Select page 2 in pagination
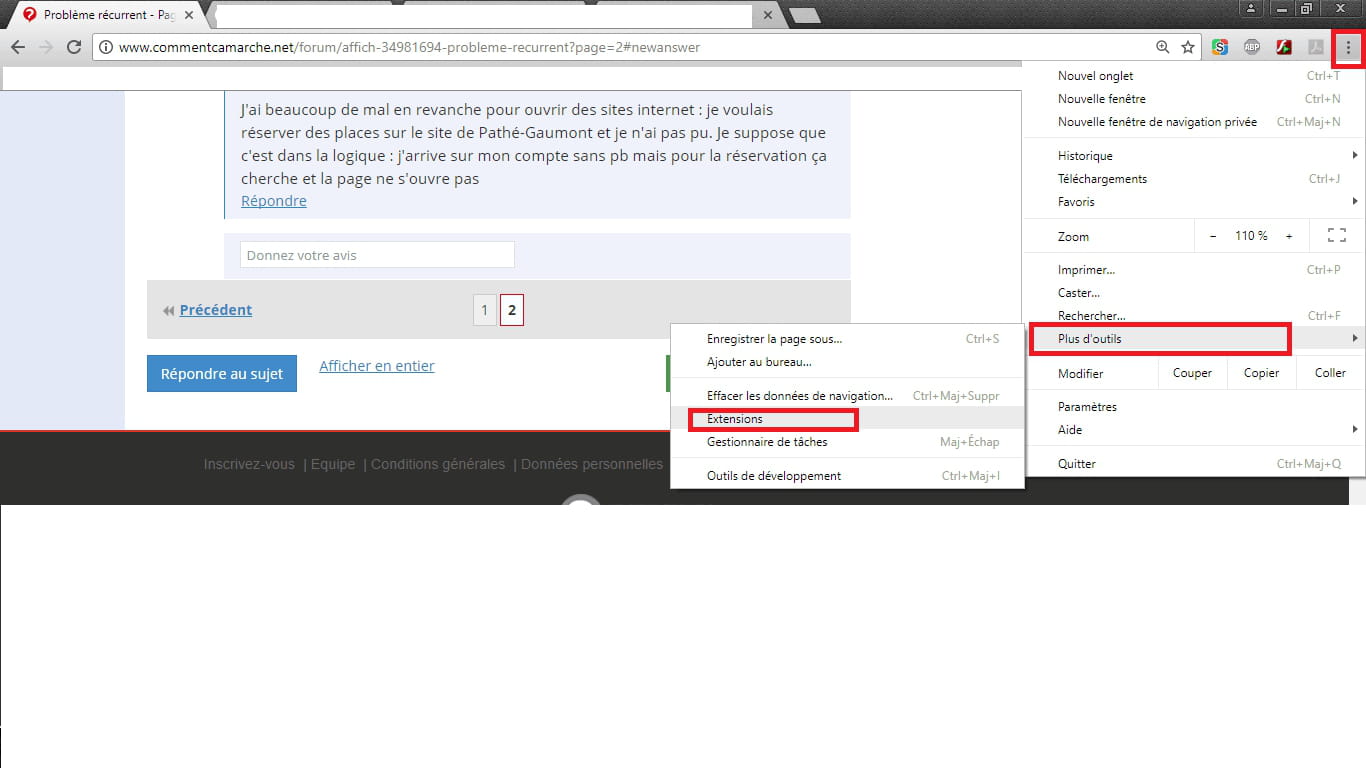 coord(512,310)
